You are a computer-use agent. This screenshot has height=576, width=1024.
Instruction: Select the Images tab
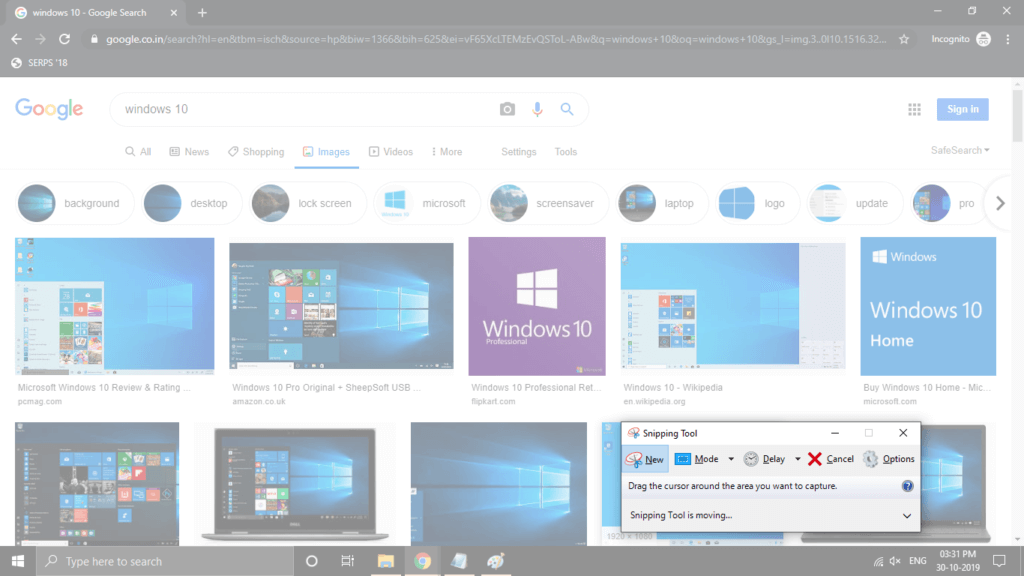(326, 152)
